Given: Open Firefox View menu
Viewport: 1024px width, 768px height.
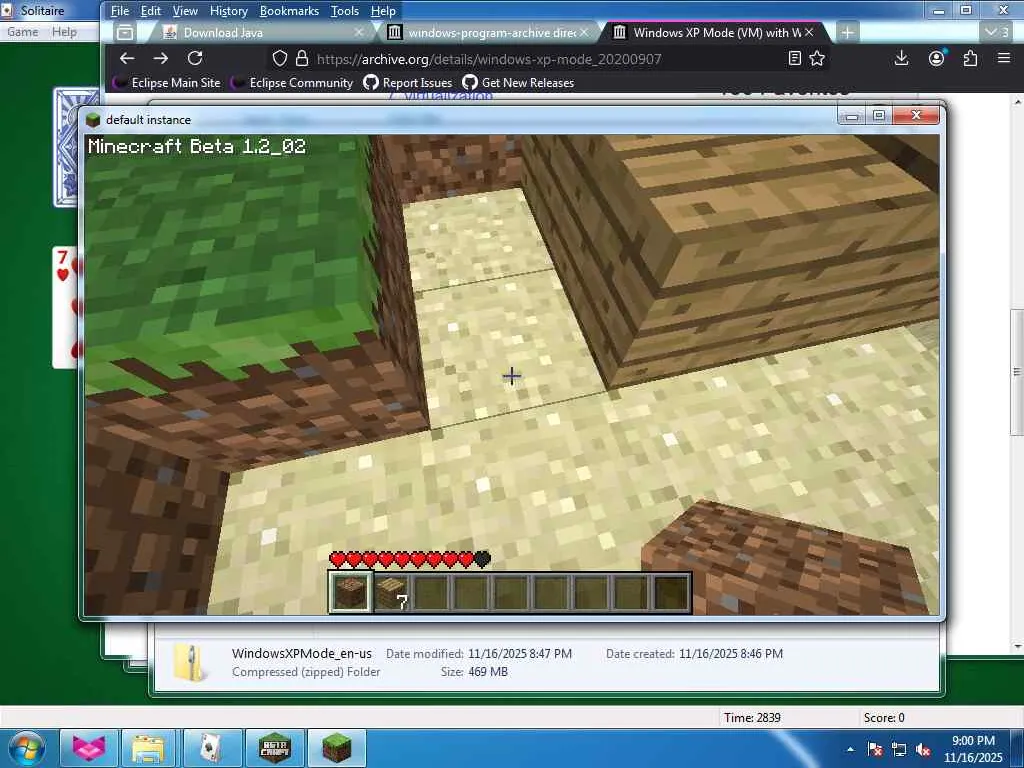Looking at the screenshot, I should [x=185, y=10].
